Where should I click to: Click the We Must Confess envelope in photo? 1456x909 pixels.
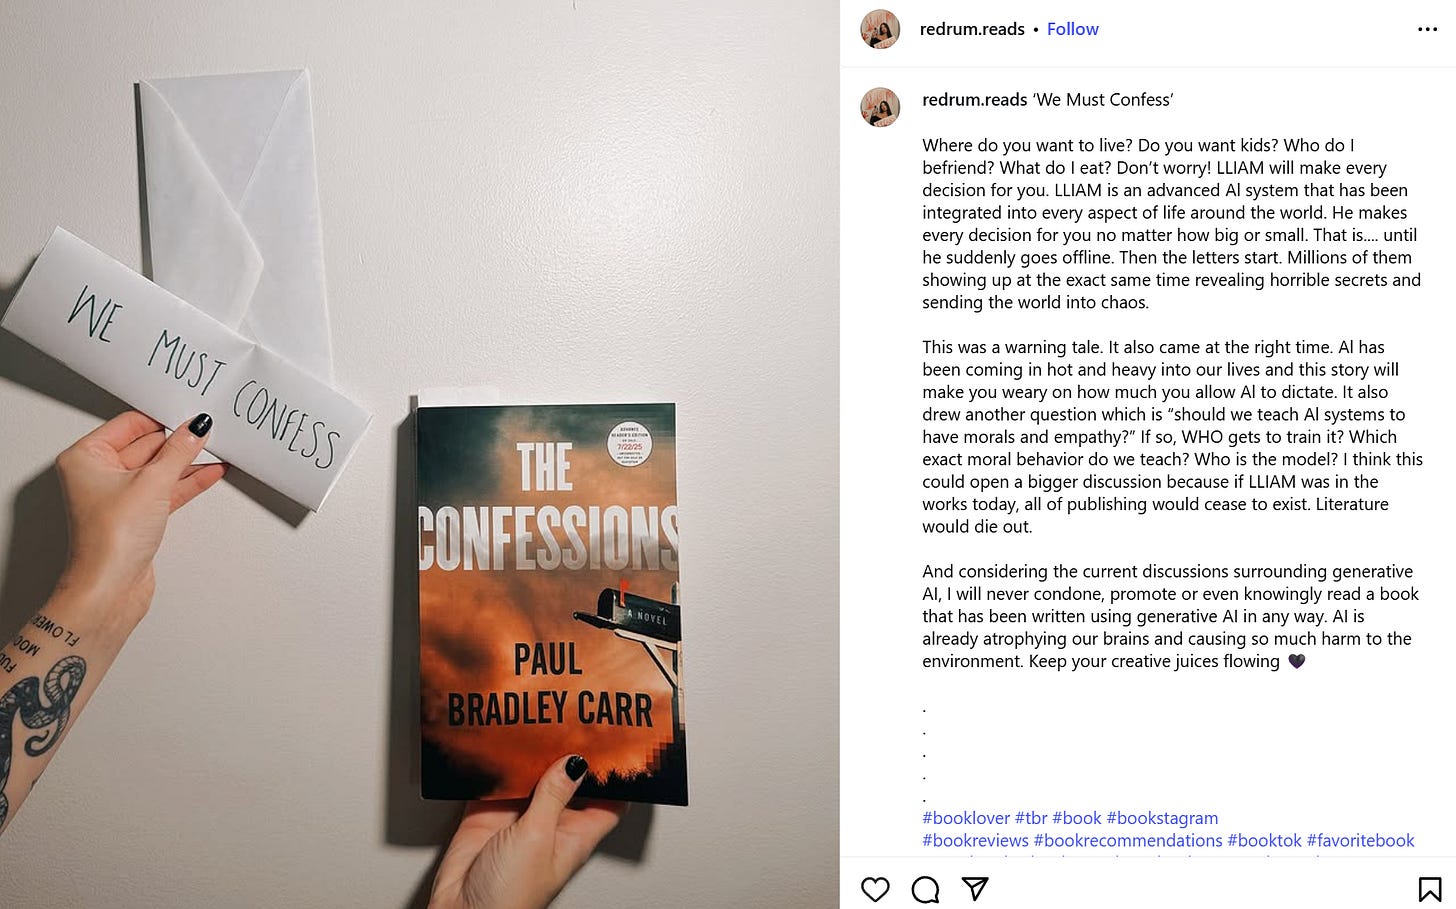pyautogui.click(x=185, y=370)
